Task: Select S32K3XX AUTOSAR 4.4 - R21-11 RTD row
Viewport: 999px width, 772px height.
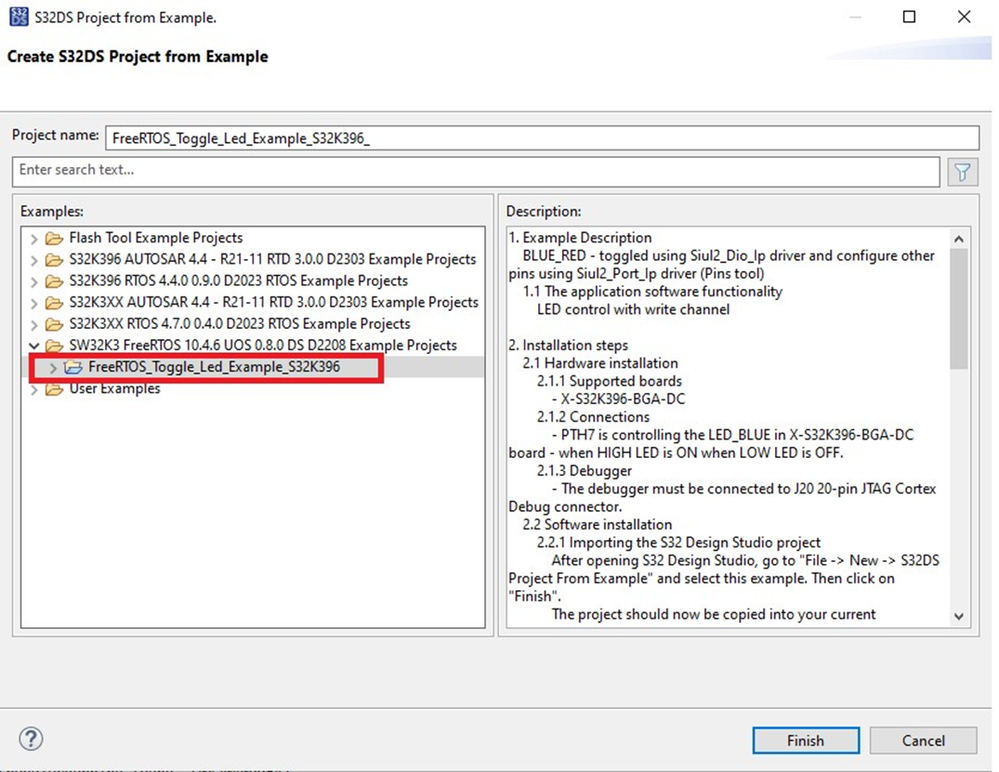Action: 273,302
